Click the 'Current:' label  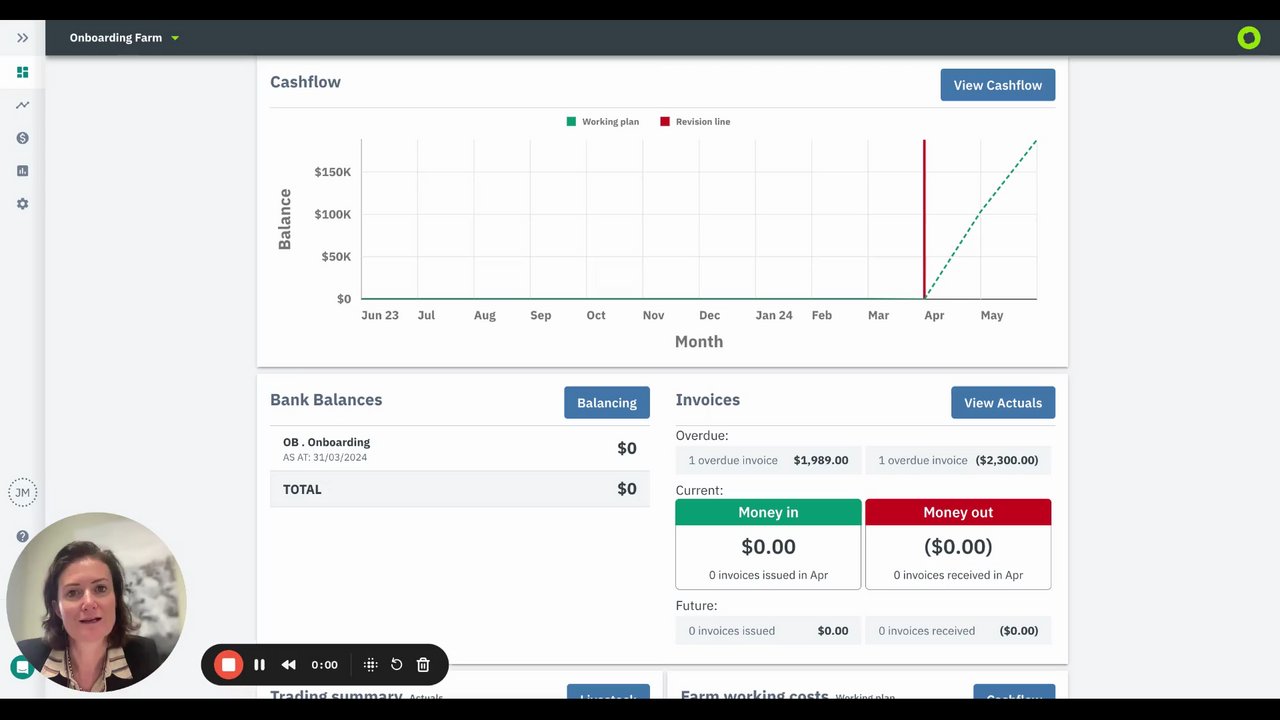[699, 491]
